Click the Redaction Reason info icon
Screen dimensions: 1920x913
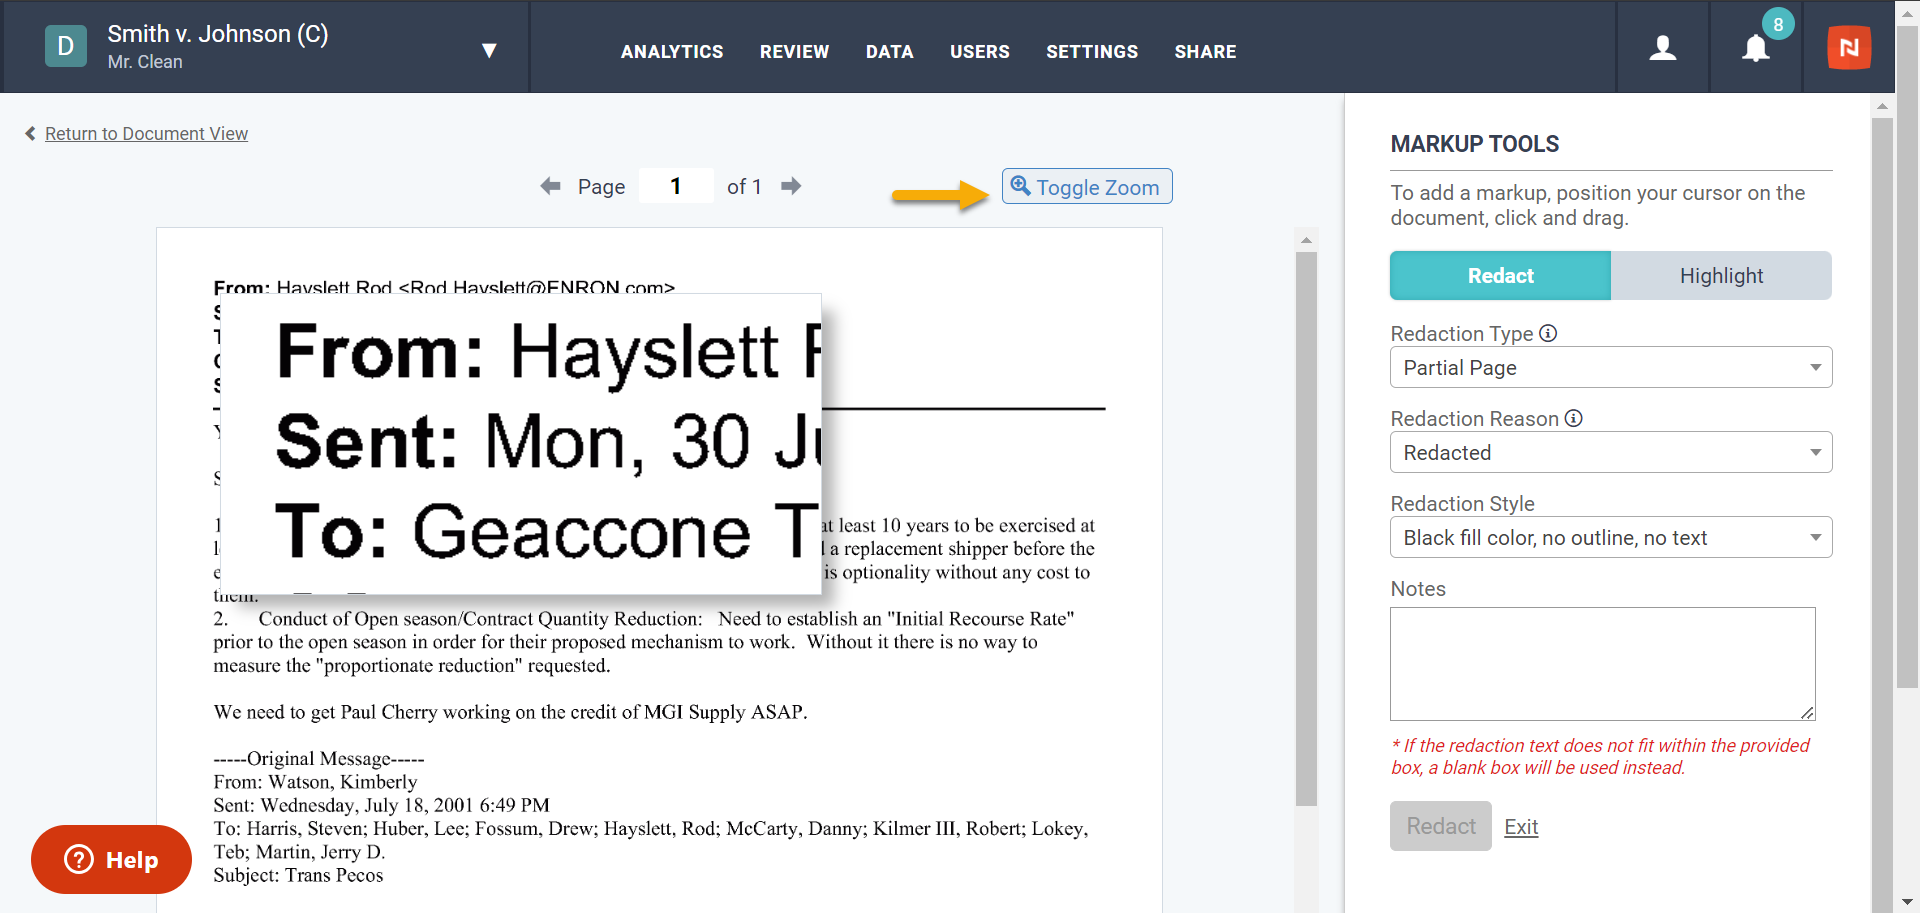[x=1573, y=418]
